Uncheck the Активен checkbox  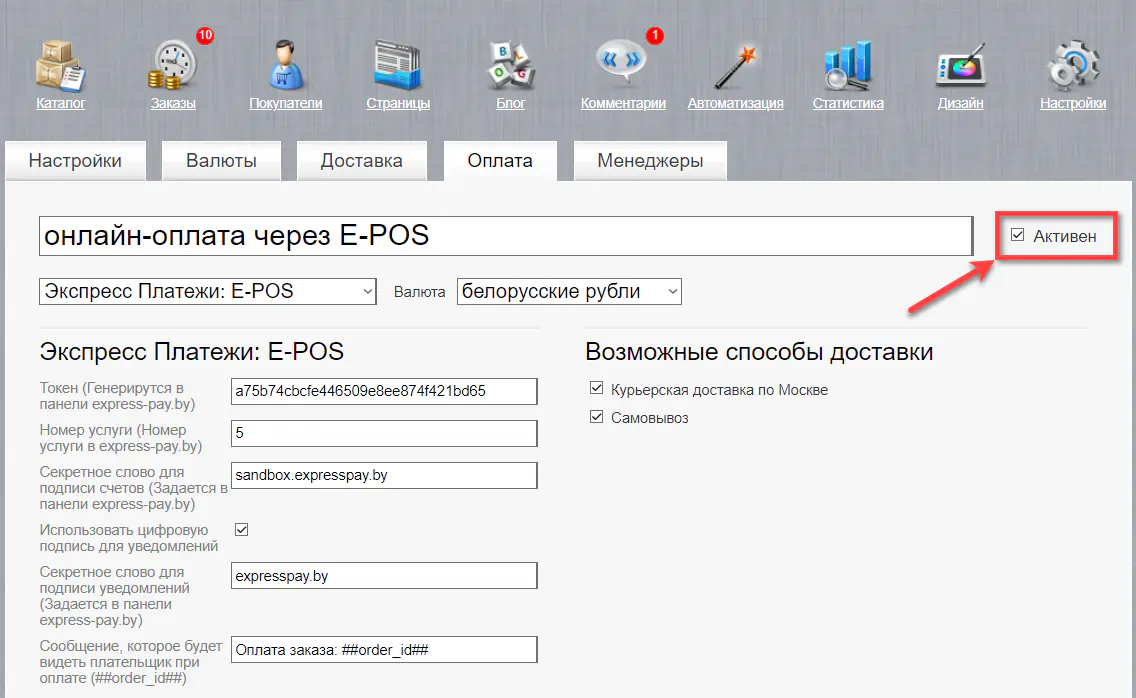[1017, 234]
